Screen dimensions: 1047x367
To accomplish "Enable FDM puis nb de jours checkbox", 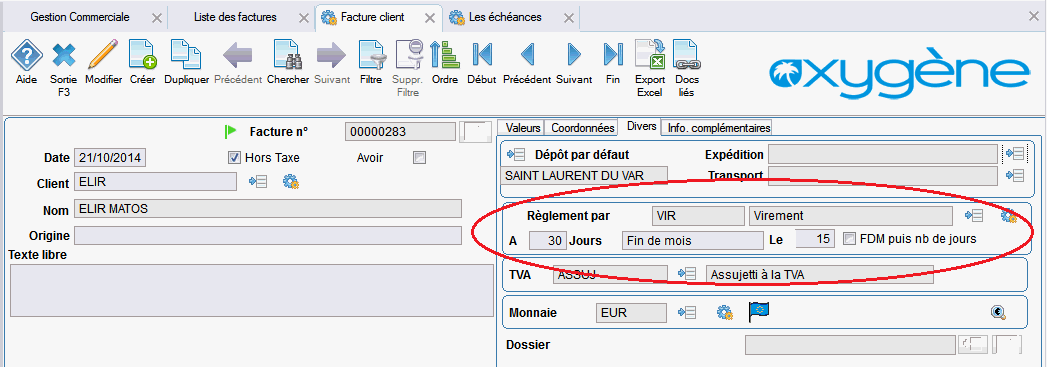I will (x=849, y=238).
